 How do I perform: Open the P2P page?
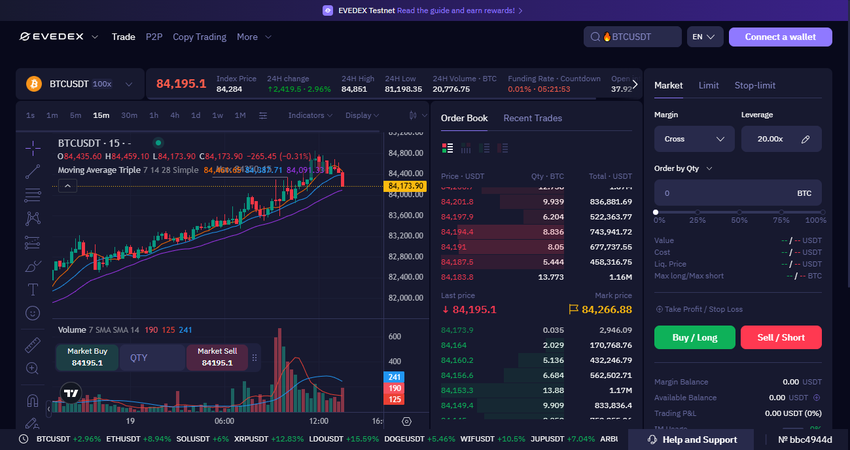coord(154,37)
